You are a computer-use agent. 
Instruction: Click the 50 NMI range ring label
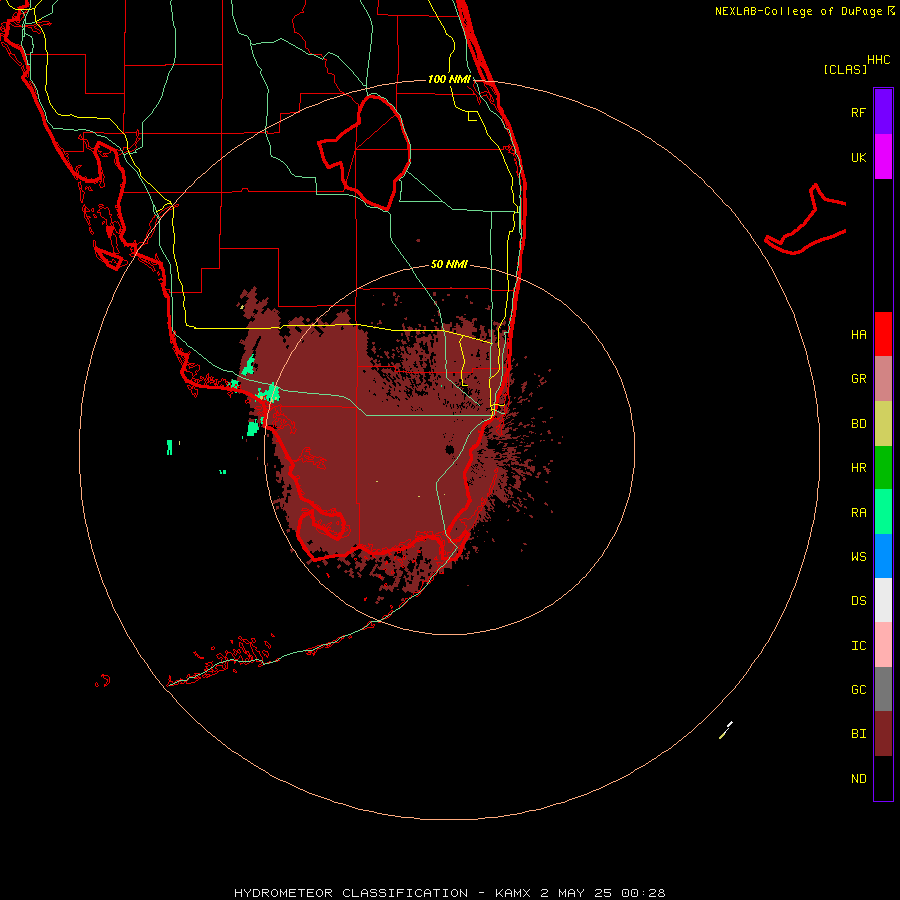click(449, 264)
